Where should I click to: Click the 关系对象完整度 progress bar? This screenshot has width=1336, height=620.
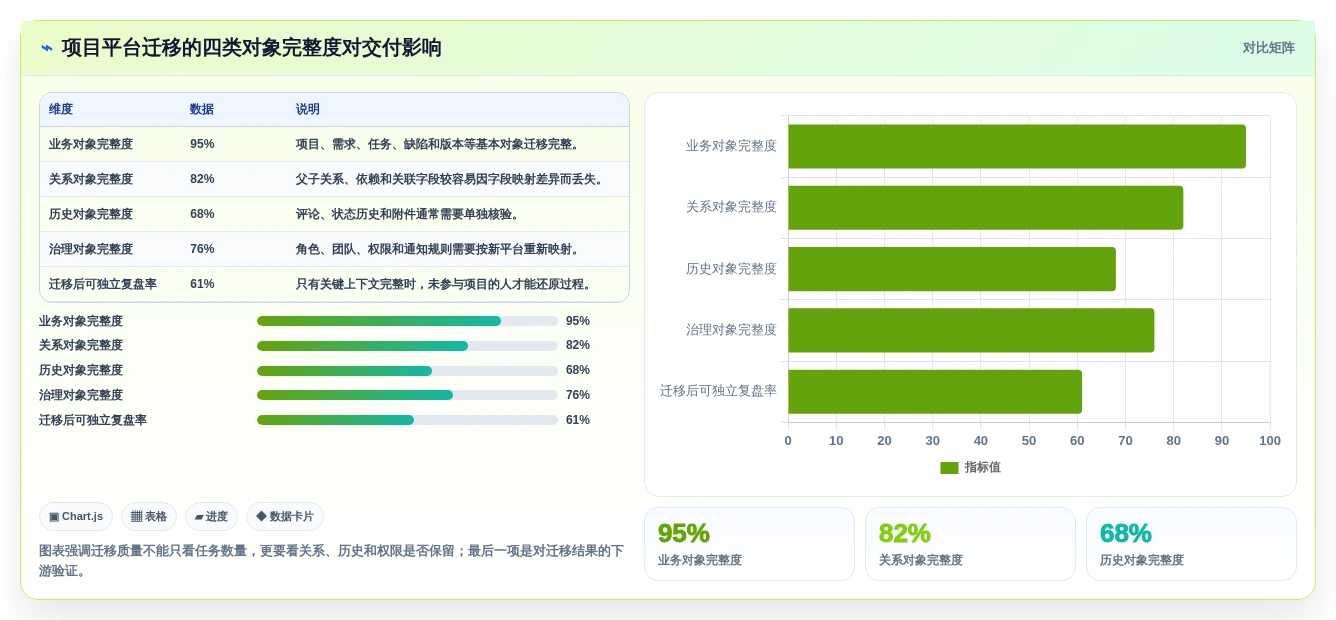(x=407, y=346)
